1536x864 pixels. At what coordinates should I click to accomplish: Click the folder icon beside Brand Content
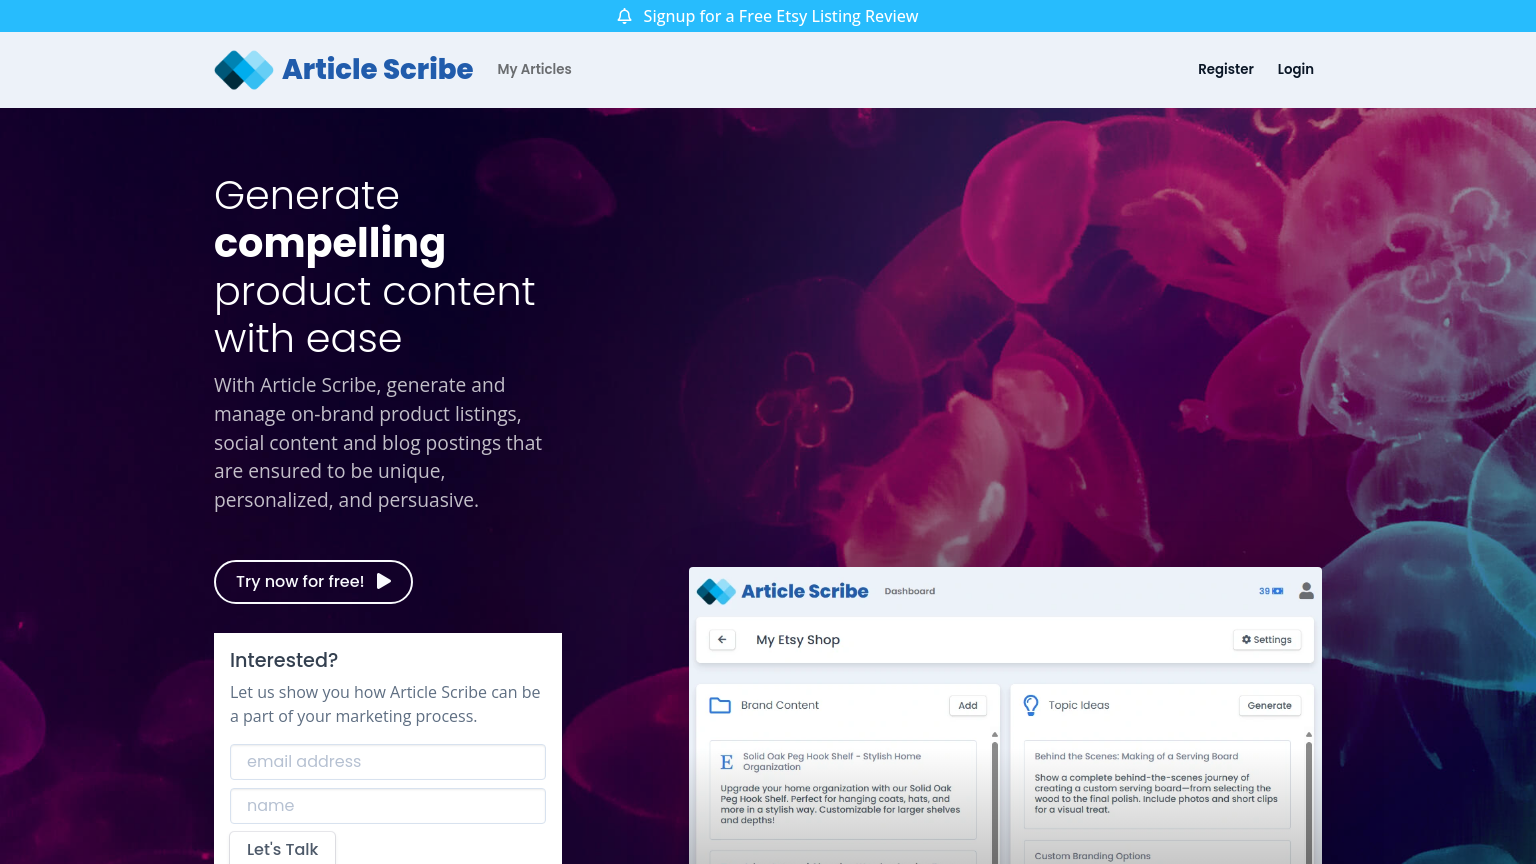[720, 705]
